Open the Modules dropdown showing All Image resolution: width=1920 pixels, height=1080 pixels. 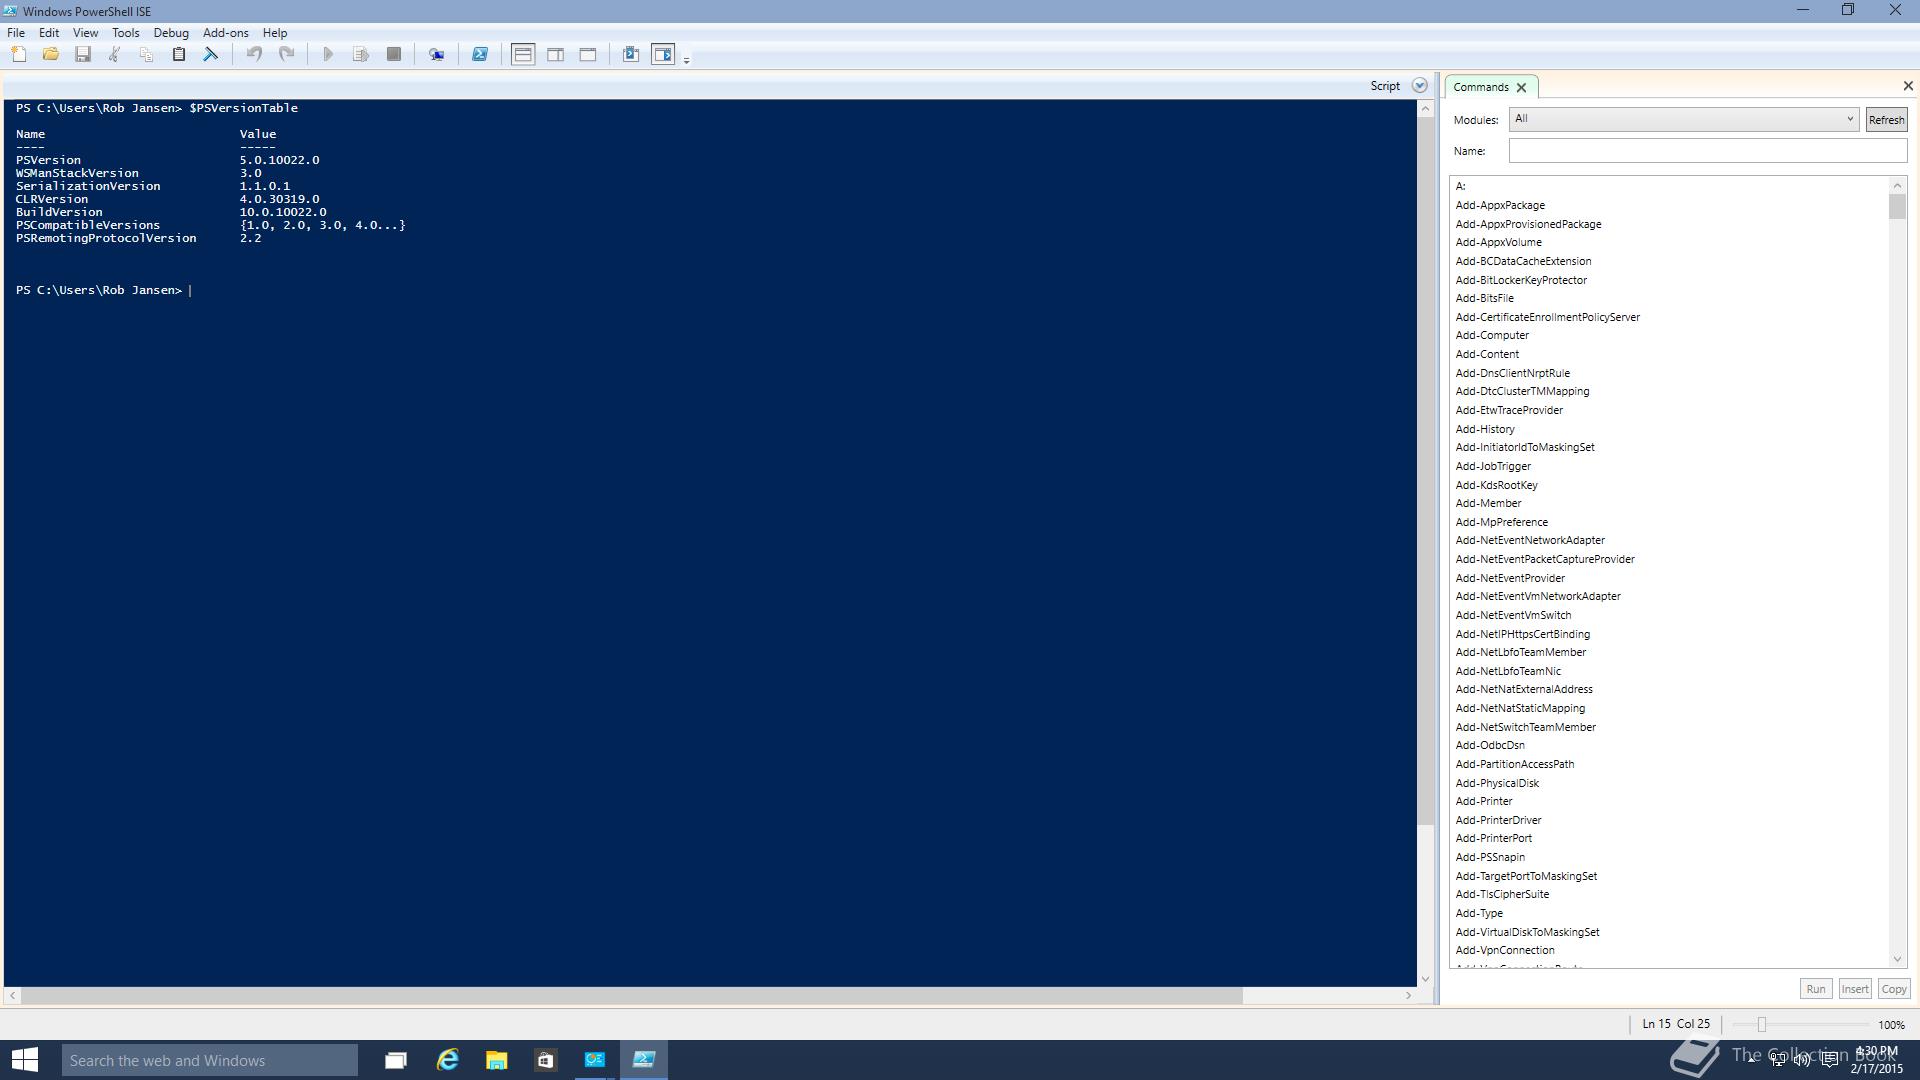[1684, 119]
